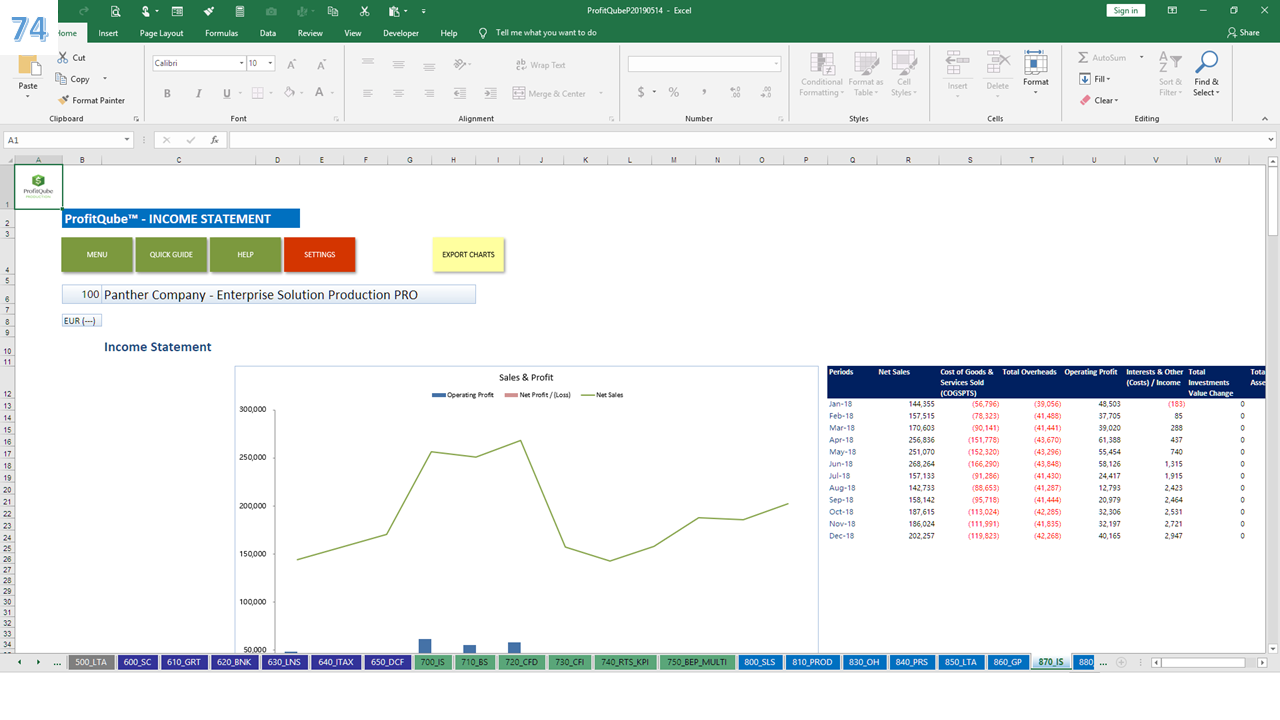This screenshot has width=1280, height=720.
Task: Click the Share button
Action: coord(1243,33)
